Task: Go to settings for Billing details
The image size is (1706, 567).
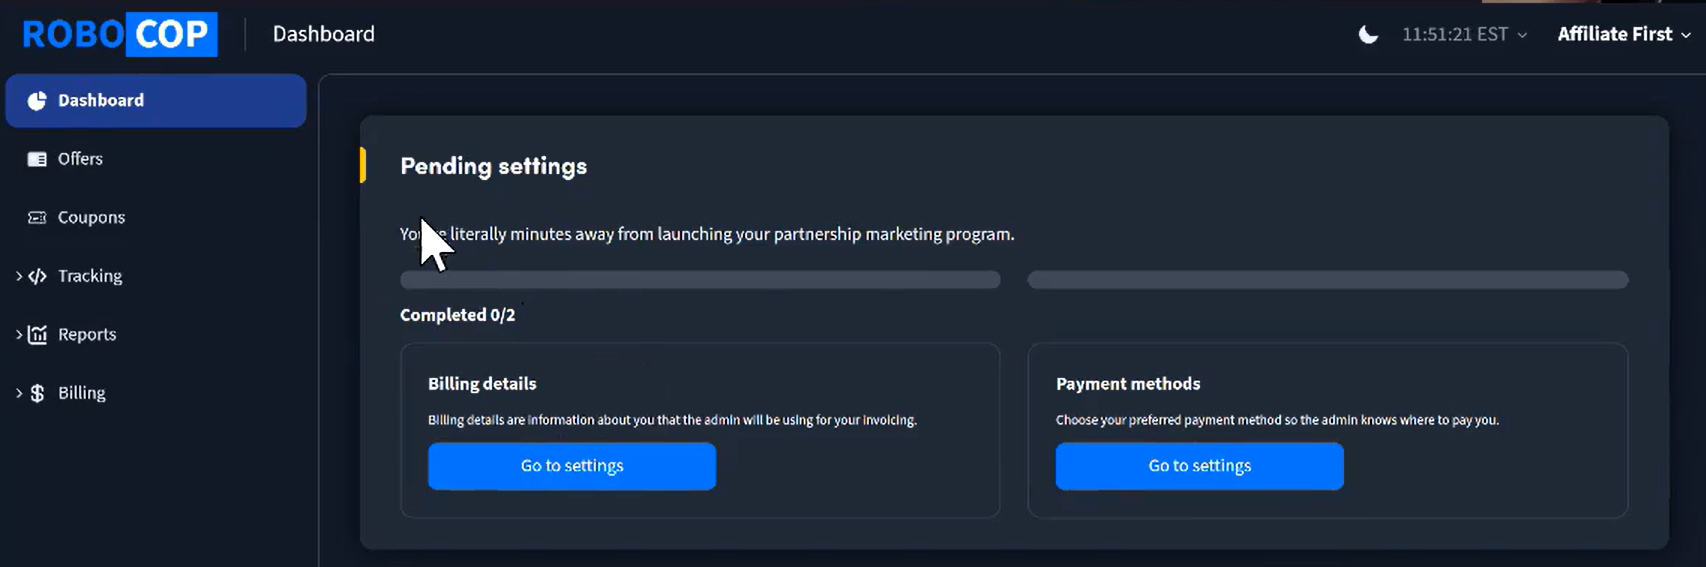Action: pos(572,466)
